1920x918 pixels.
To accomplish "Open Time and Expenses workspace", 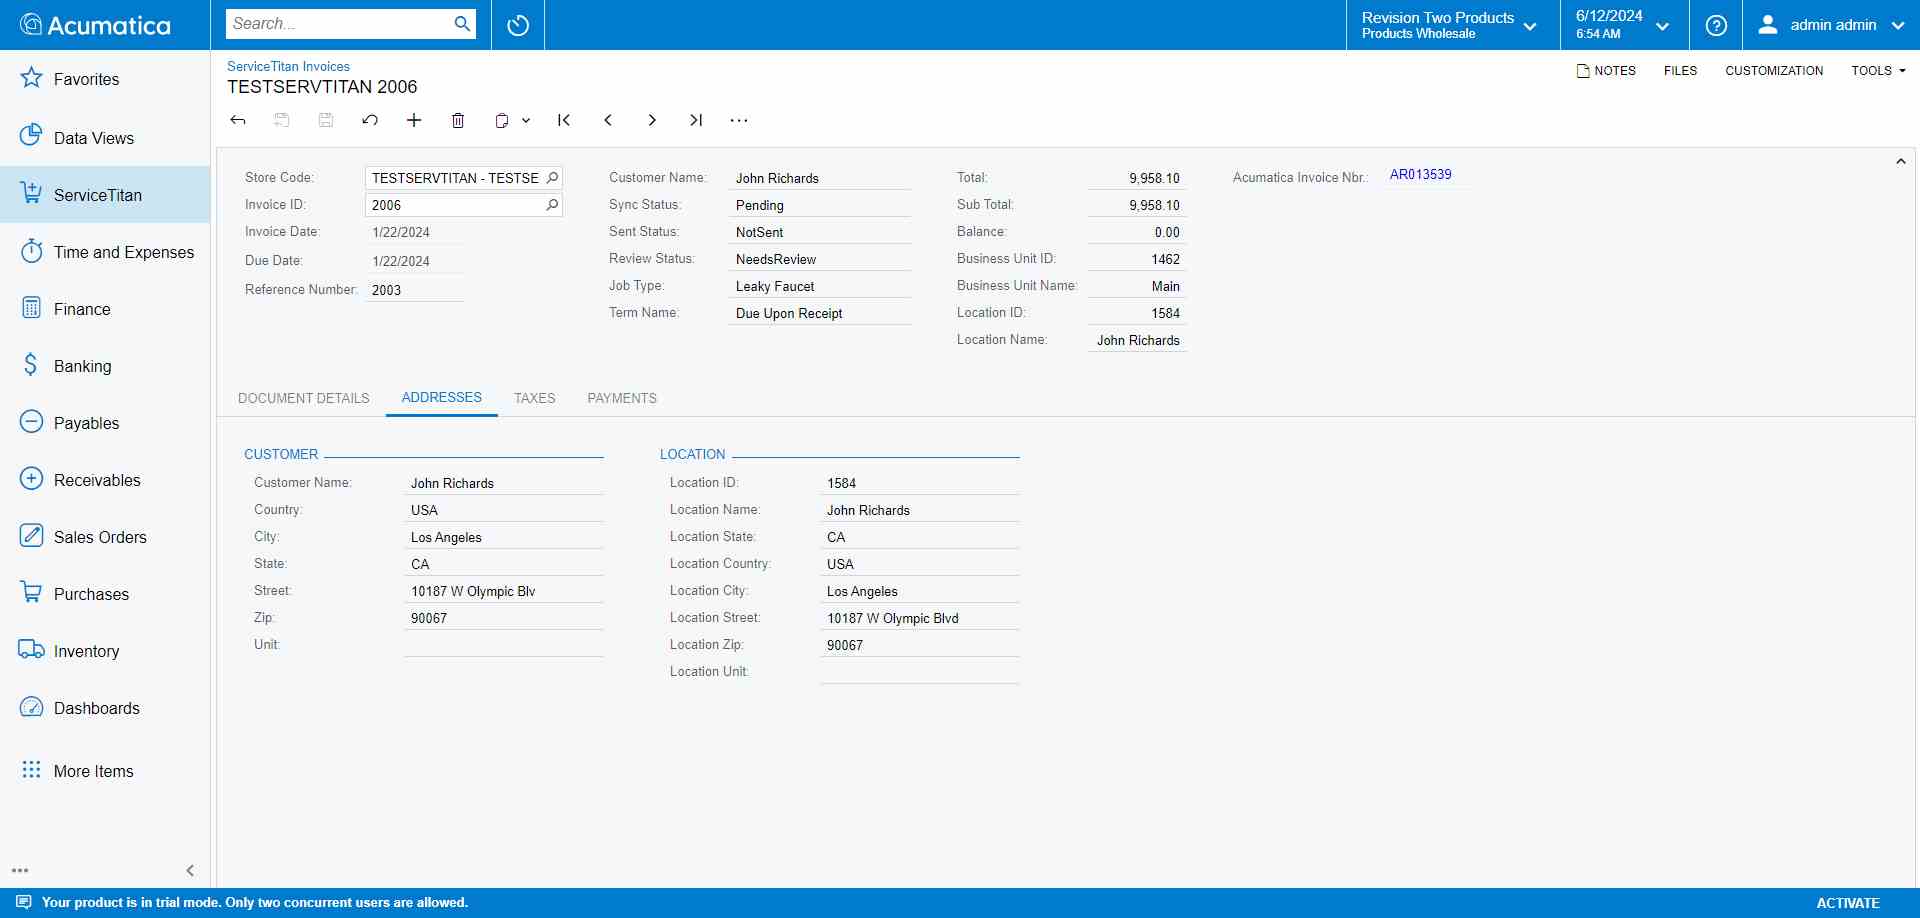I will [x=105, y=252].
